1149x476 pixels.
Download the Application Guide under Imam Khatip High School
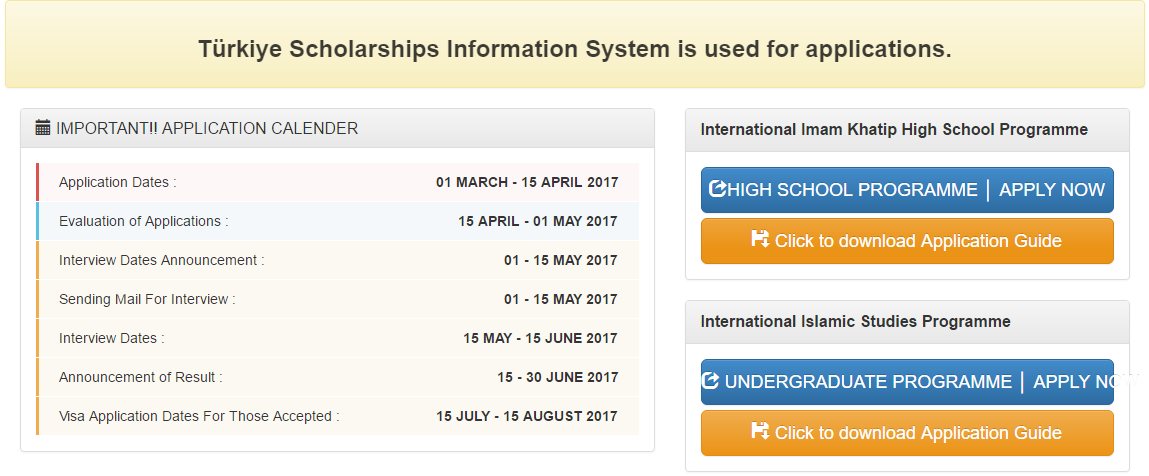click(906, 241)
